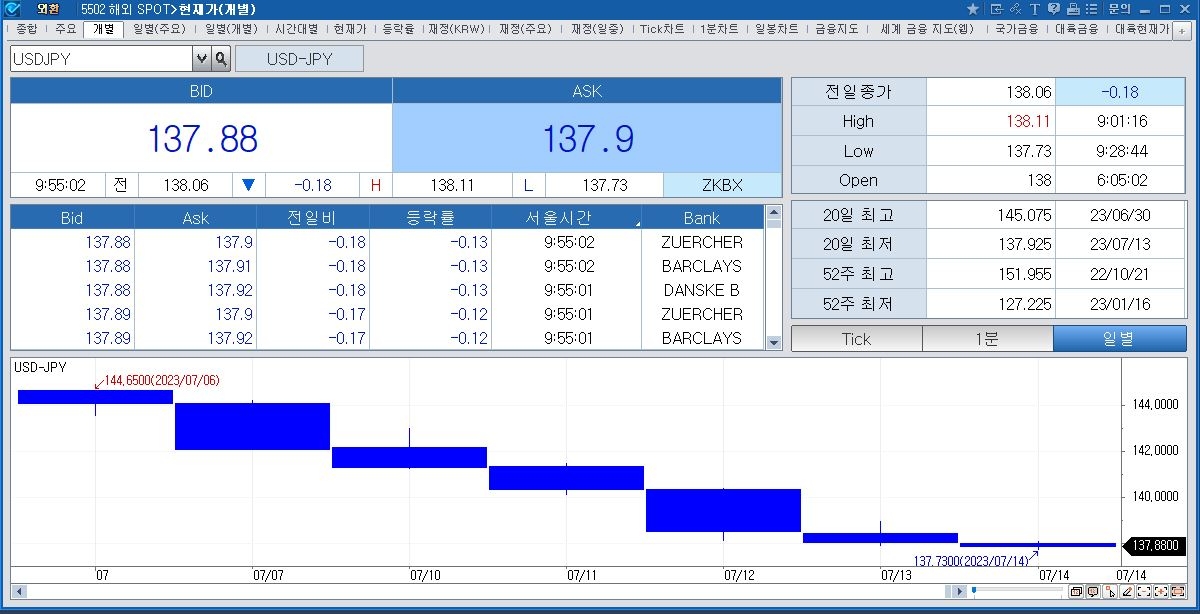
Task: Open the list menu icon in title bar
Action: pos(1092,9)
